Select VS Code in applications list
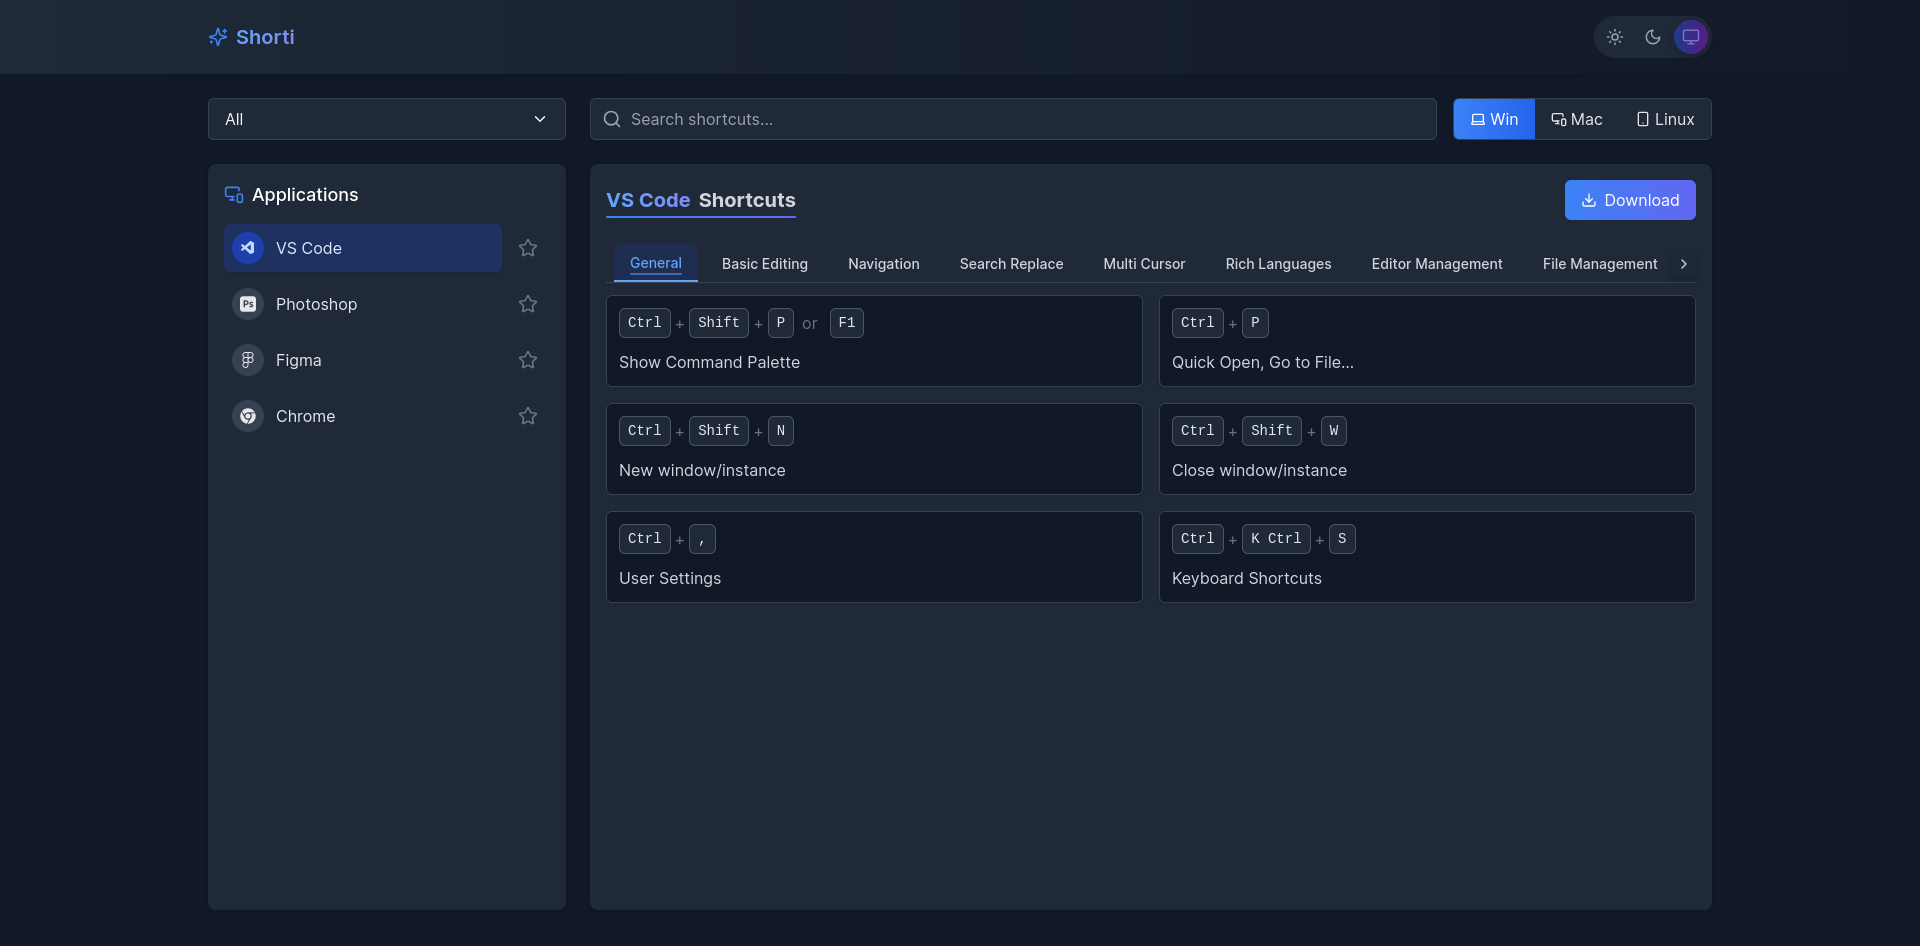This screenshot has width=1920, height=946. tap(363, 248)
